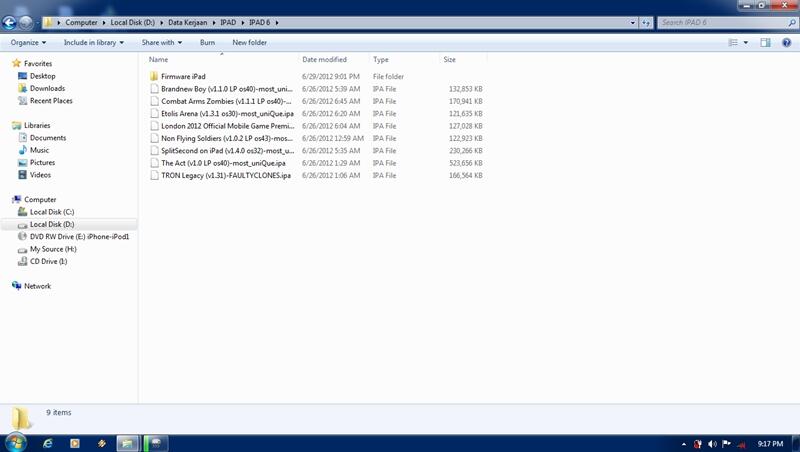
Task: Select Combat Arms Zombies file icon
Action: click(154, 101)
